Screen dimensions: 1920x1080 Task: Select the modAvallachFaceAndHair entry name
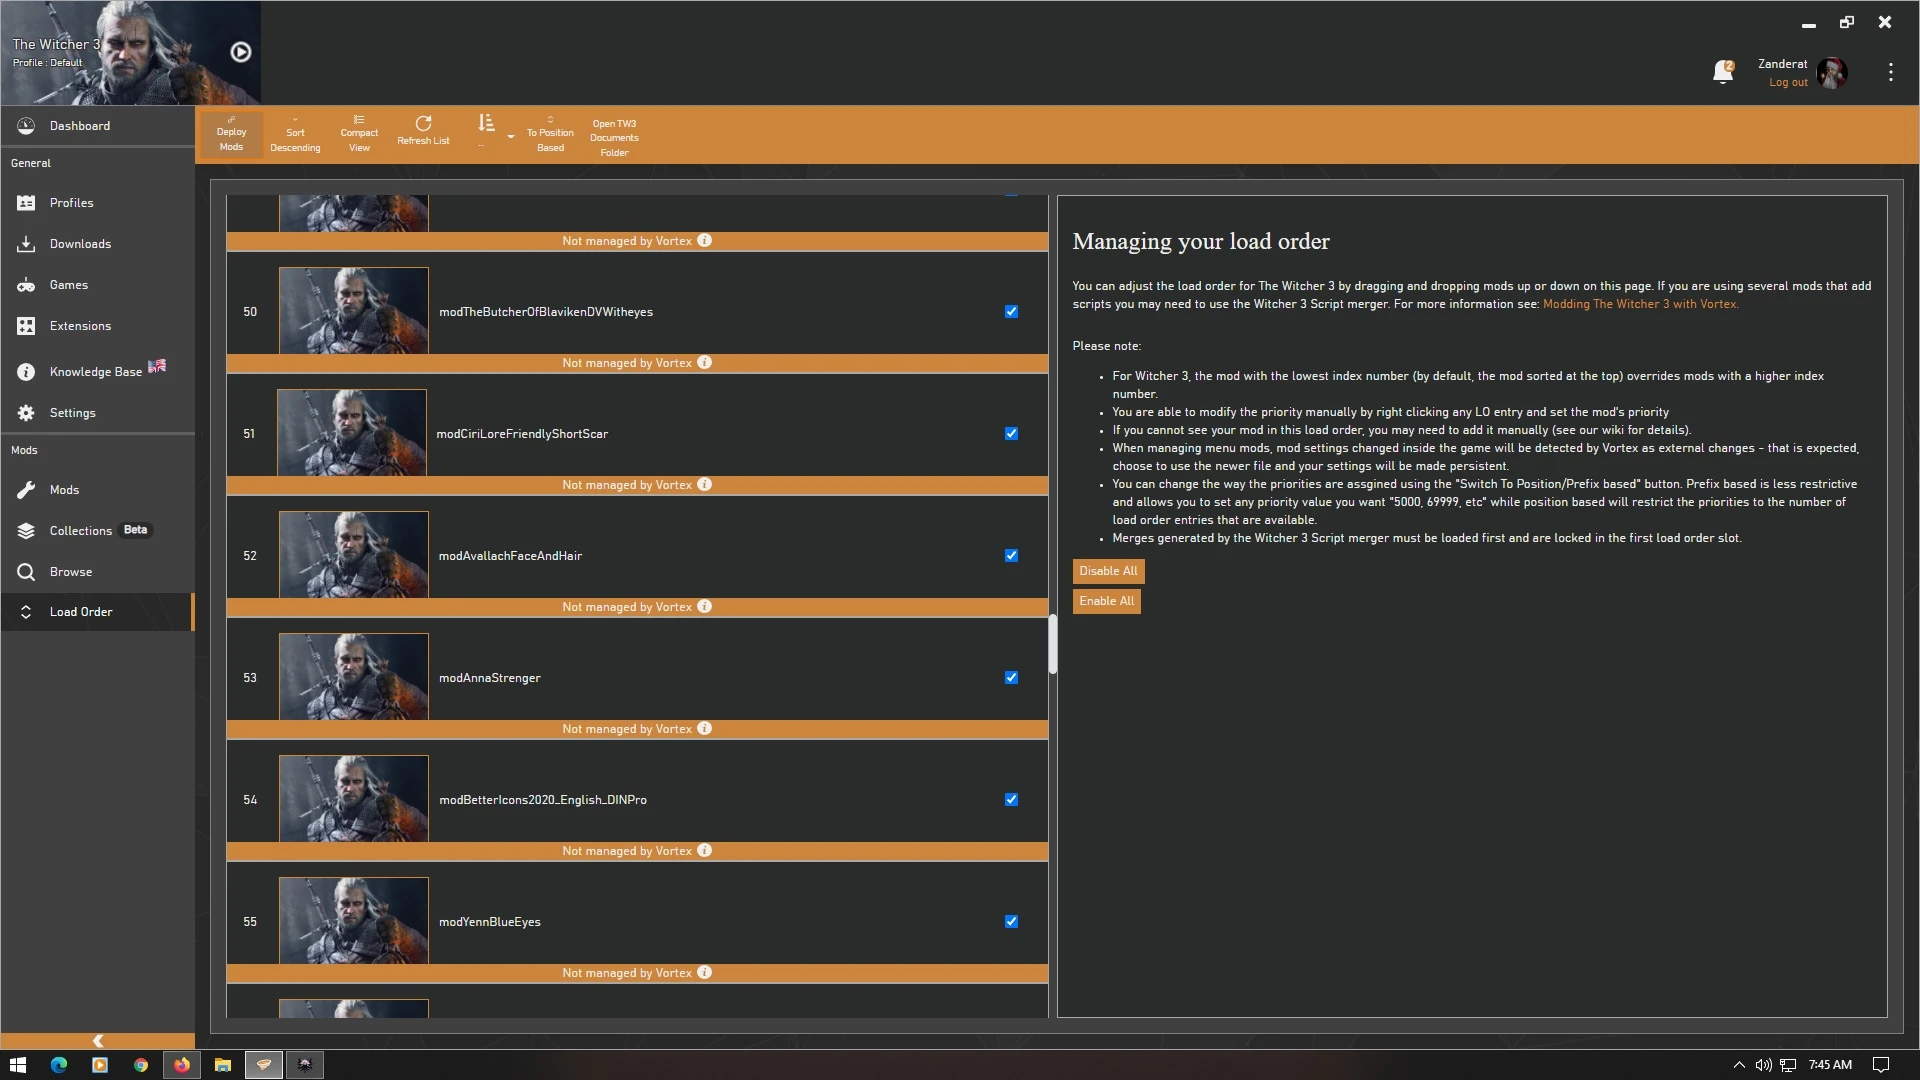tap(510, 556)
